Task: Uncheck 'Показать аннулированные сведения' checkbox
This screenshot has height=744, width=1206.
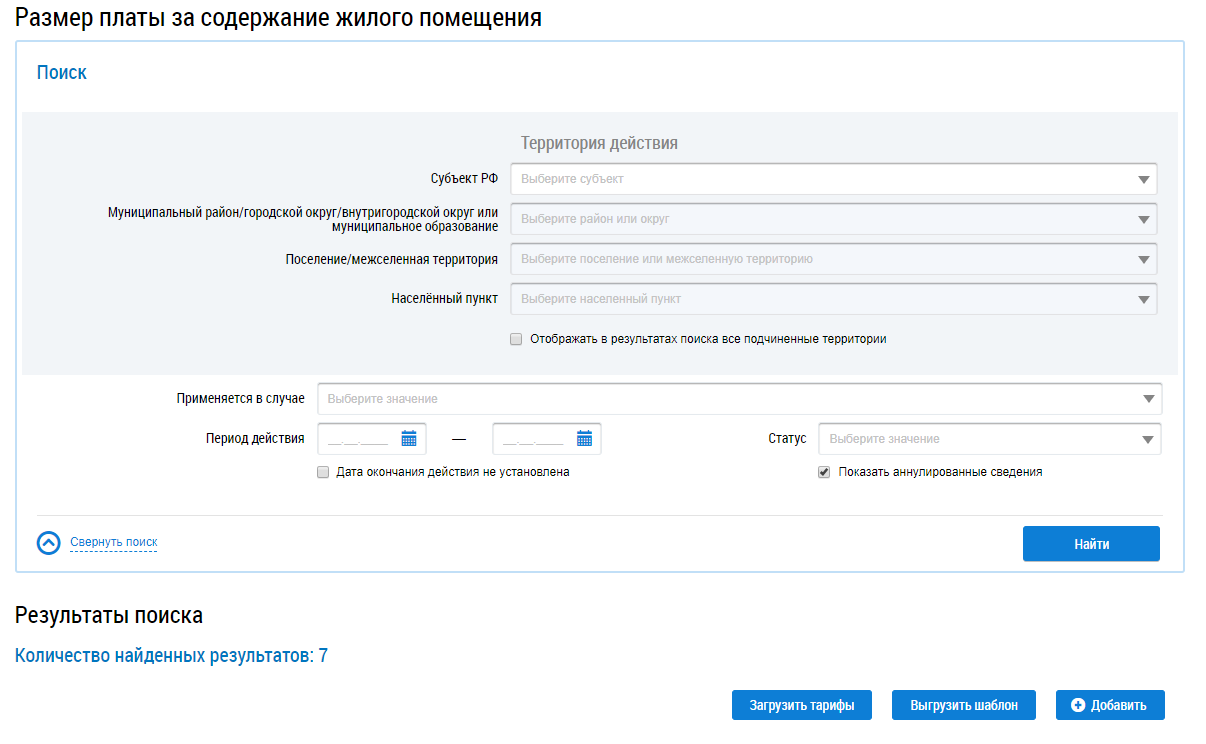Action: (824, 472)
